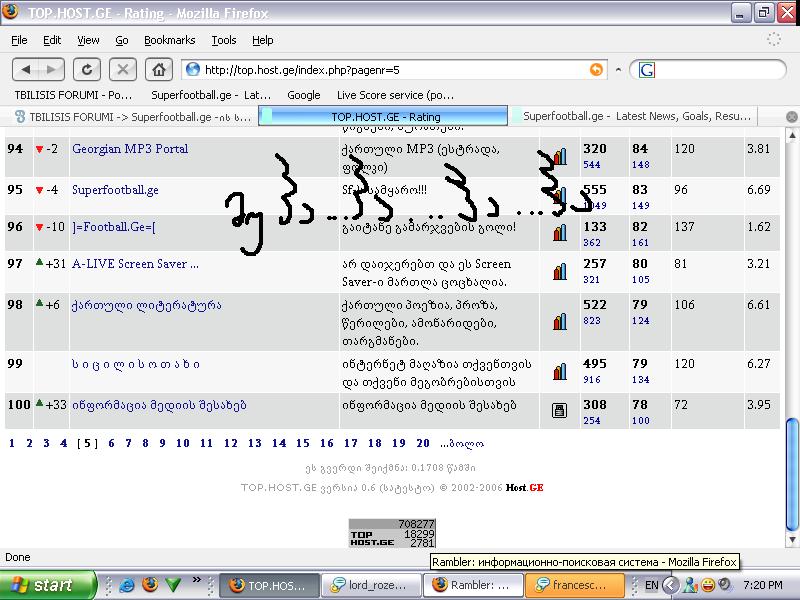
Task: Open the Bookmarks menu
Action: pyautogui.click(x=169, y=40)
